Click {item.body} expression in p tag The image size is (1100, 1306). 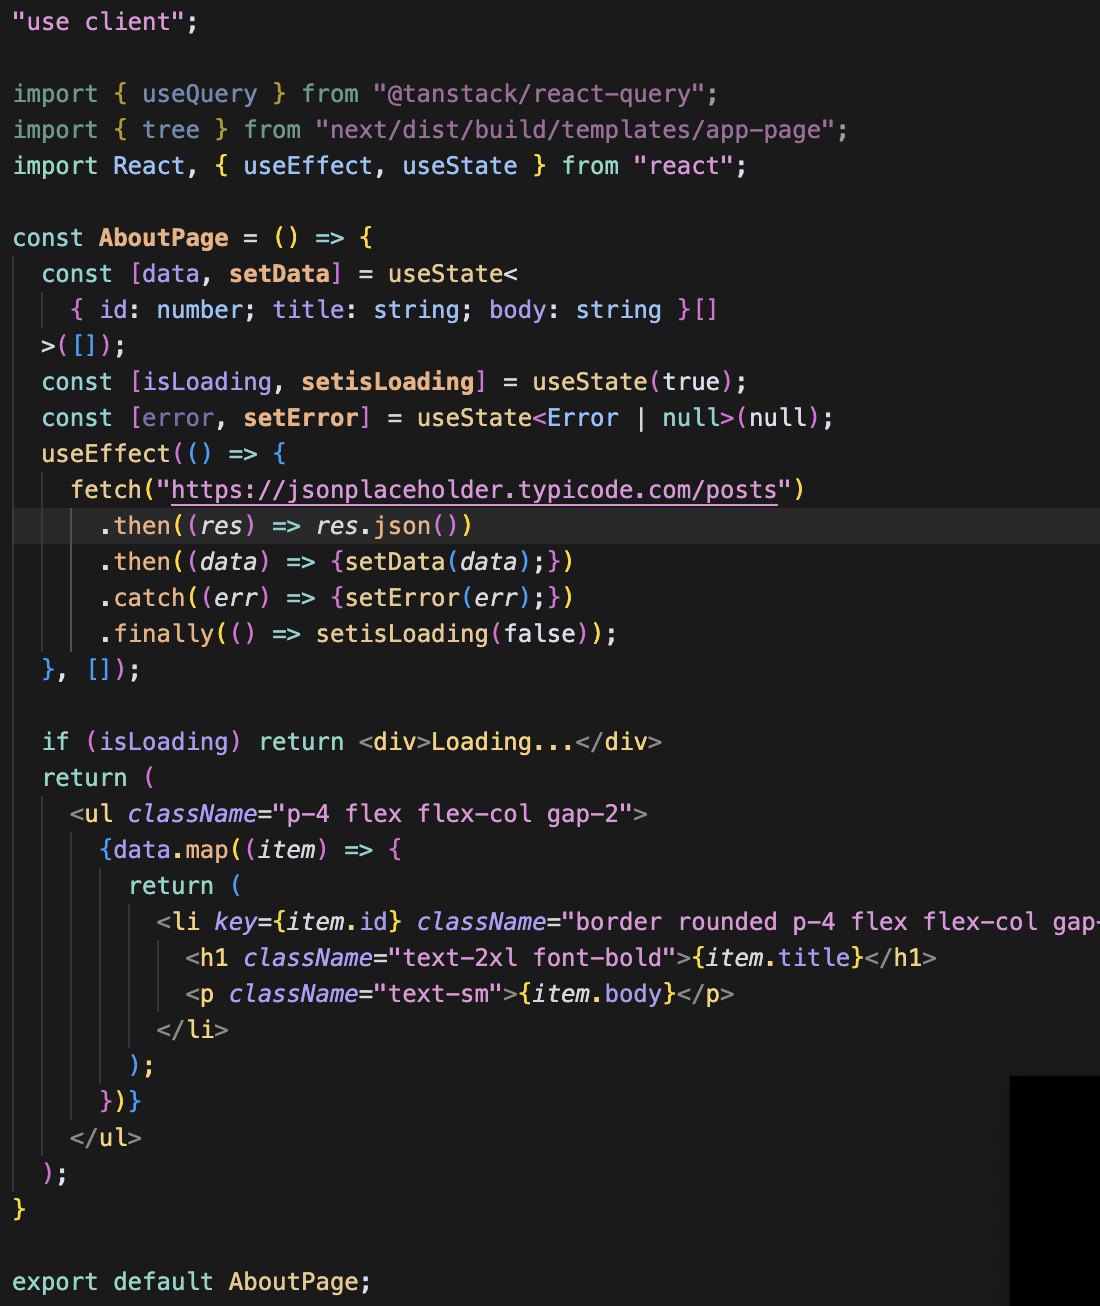(597, 993)
